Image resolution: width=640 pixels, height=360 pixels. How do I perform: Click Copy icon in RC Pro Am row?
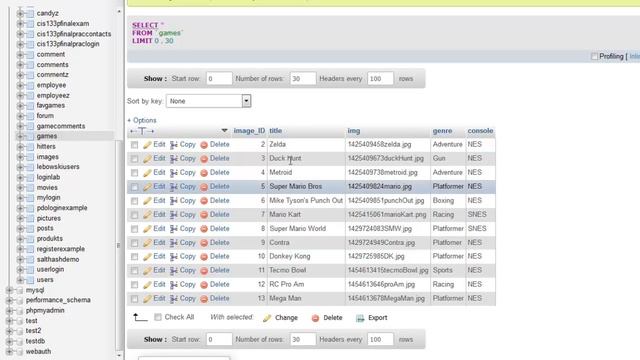[174, 285]
